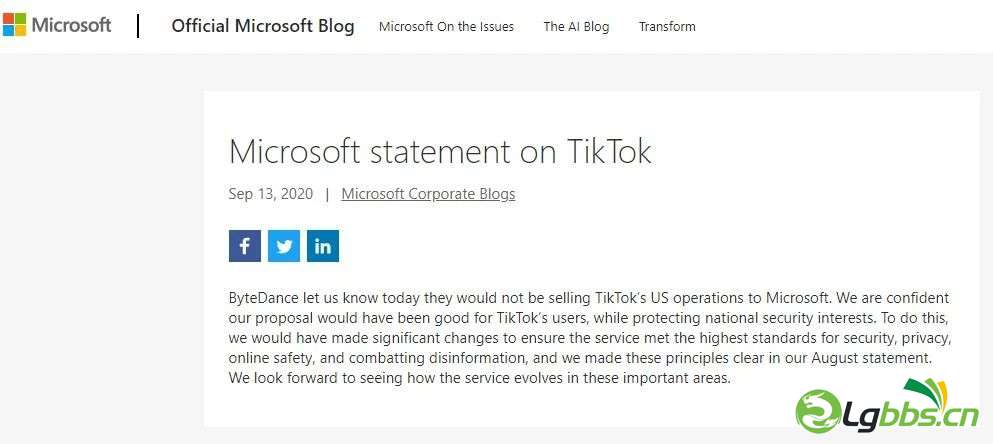Click the Microsoft statement on TikTok headline
Viewport: 993px width, 444px height.
pos(440,151)
